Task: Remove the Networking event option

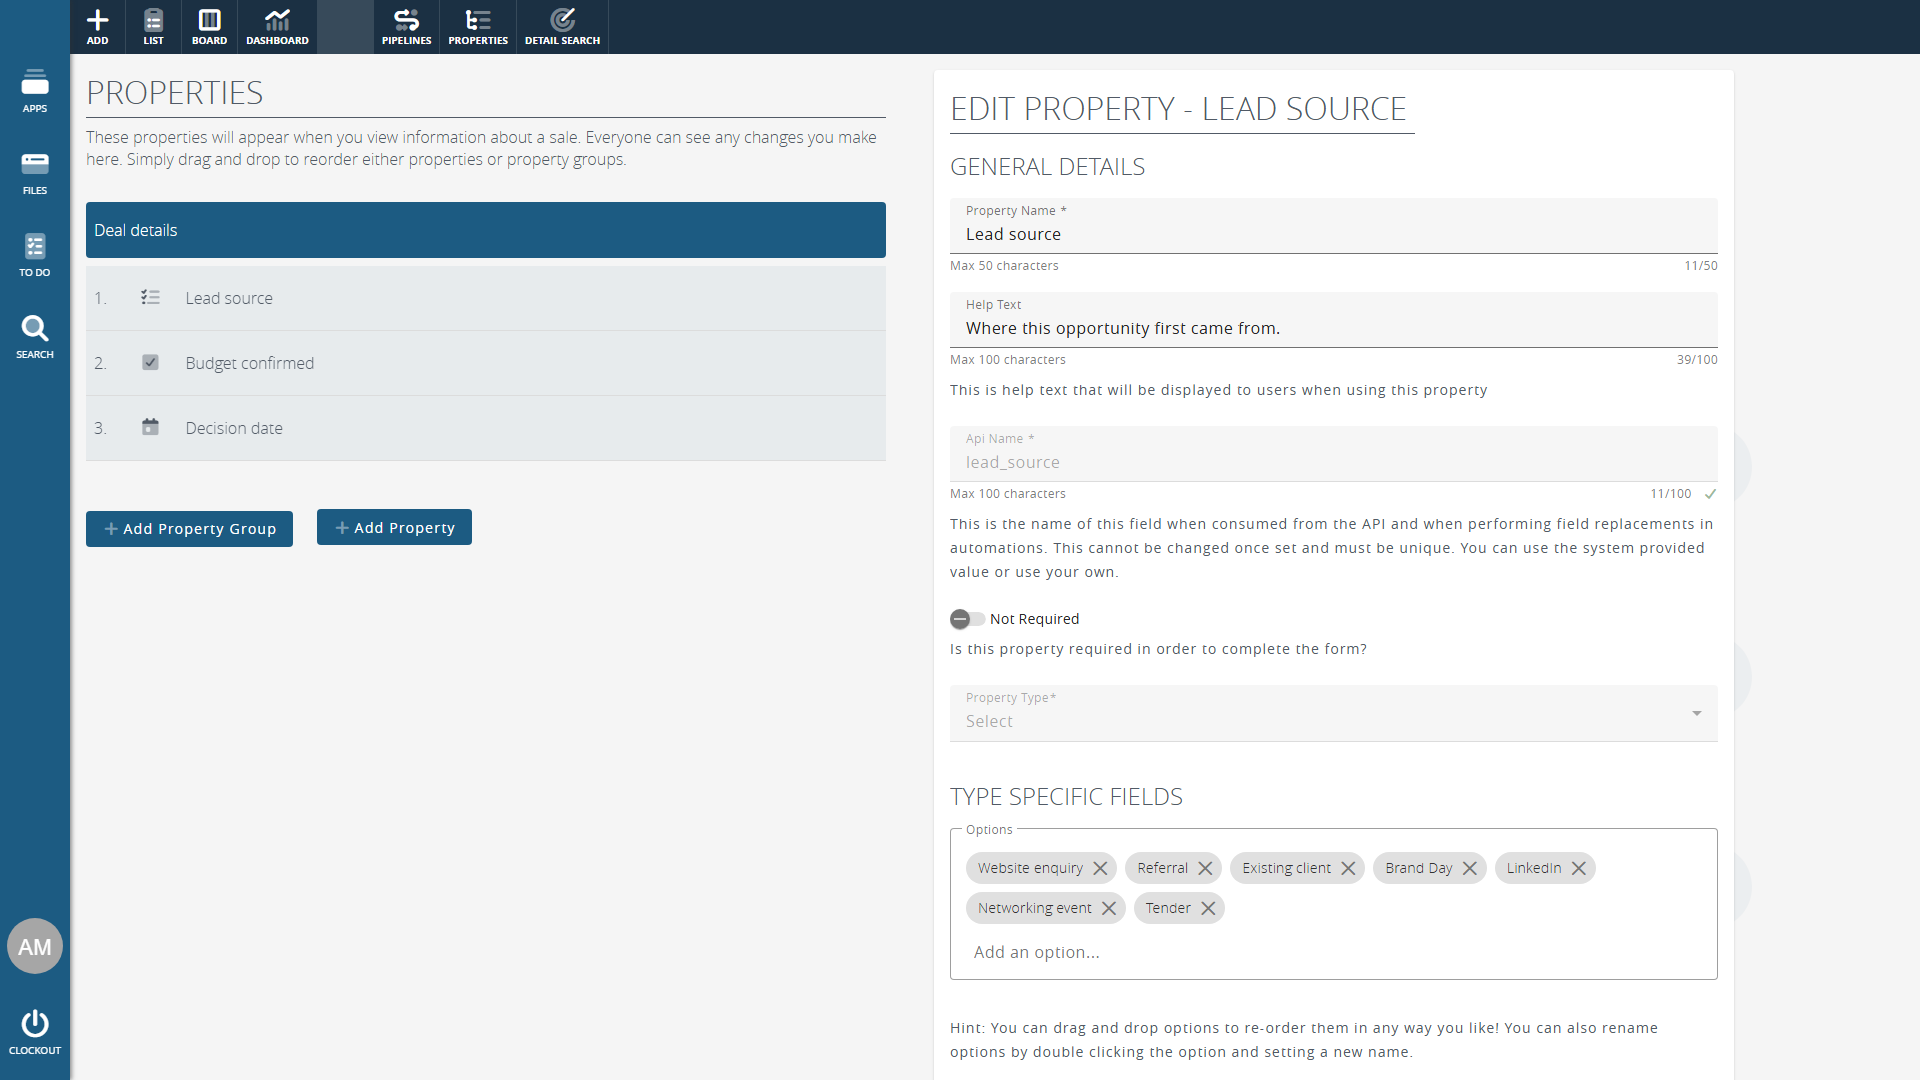Action: pyautogui.click(x=1109, y=908)
